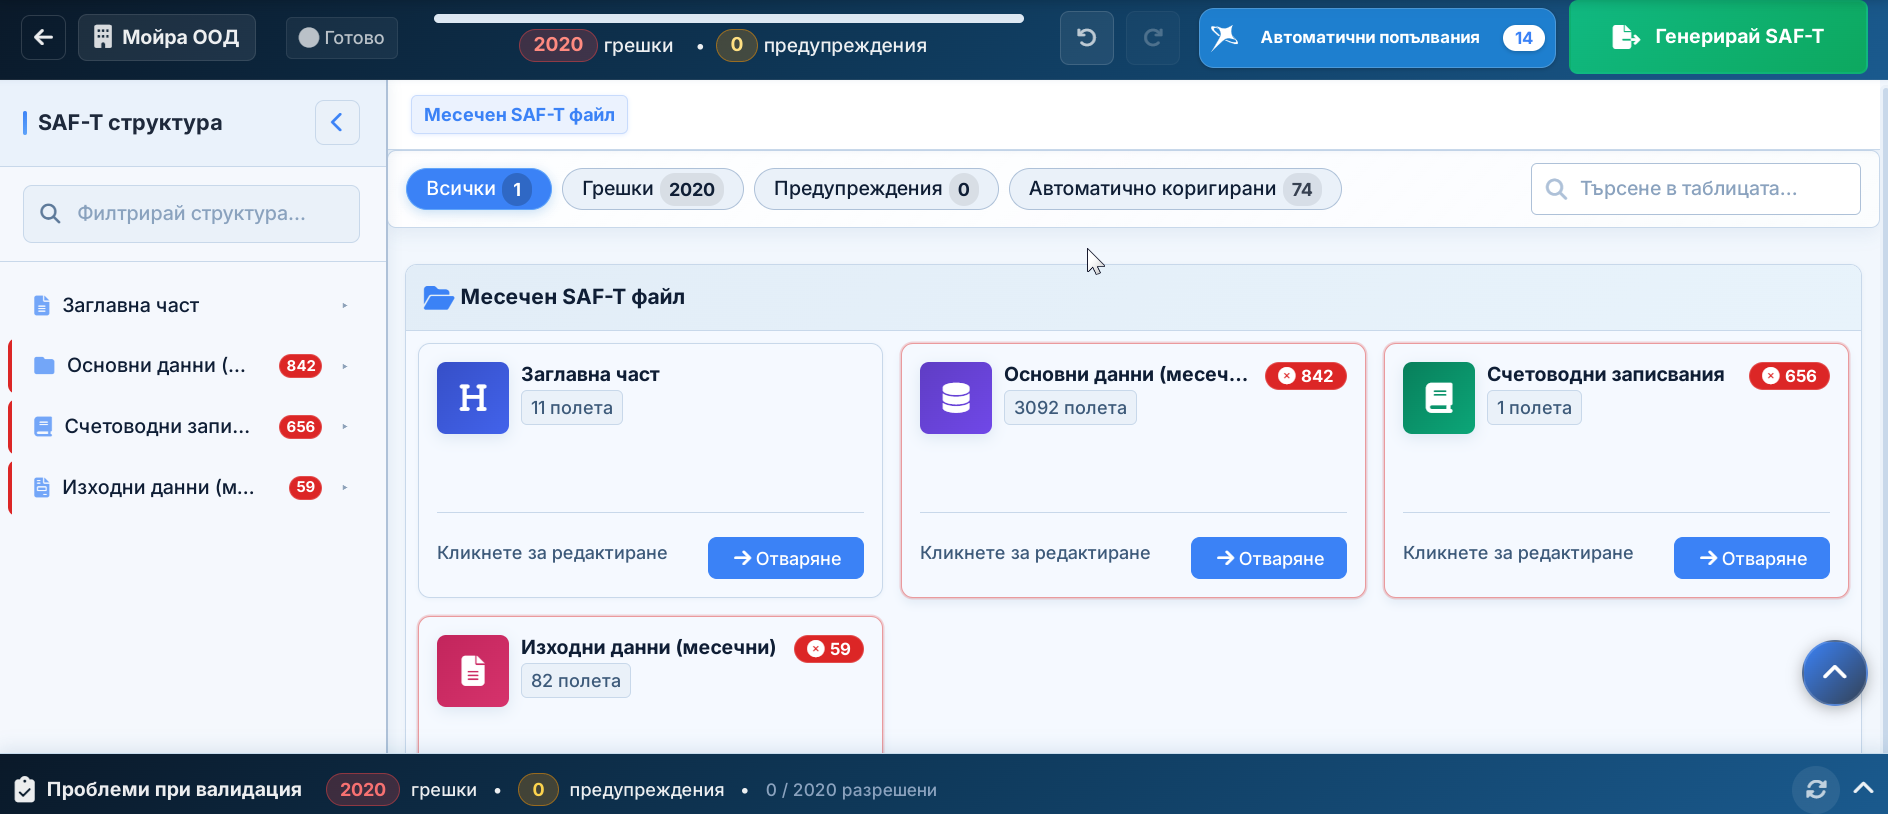This screenshot has width=1888, height=814.
Task: Click the 14 automatic fills badge
Action: 1523,38
